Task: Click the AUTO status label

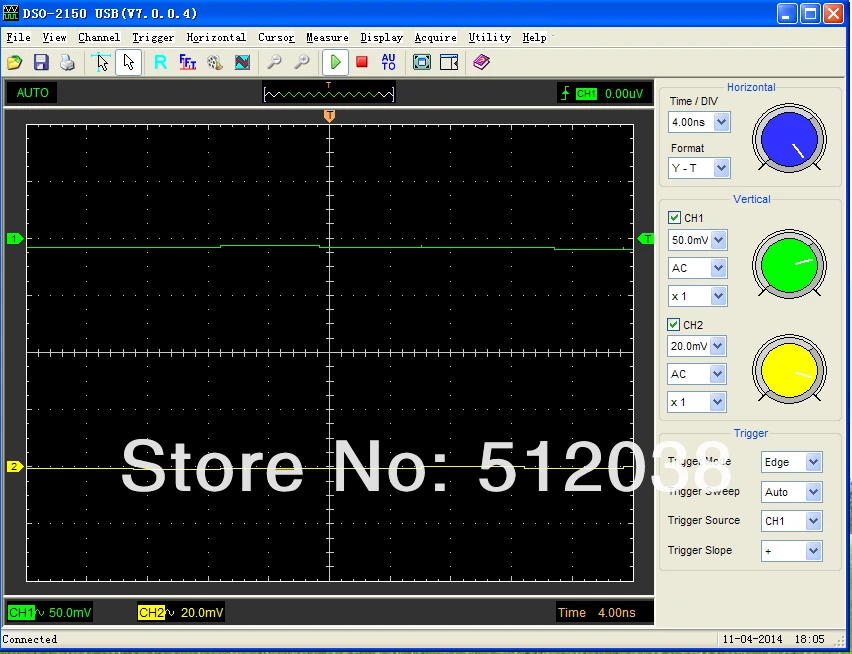Action: point(33,93)
